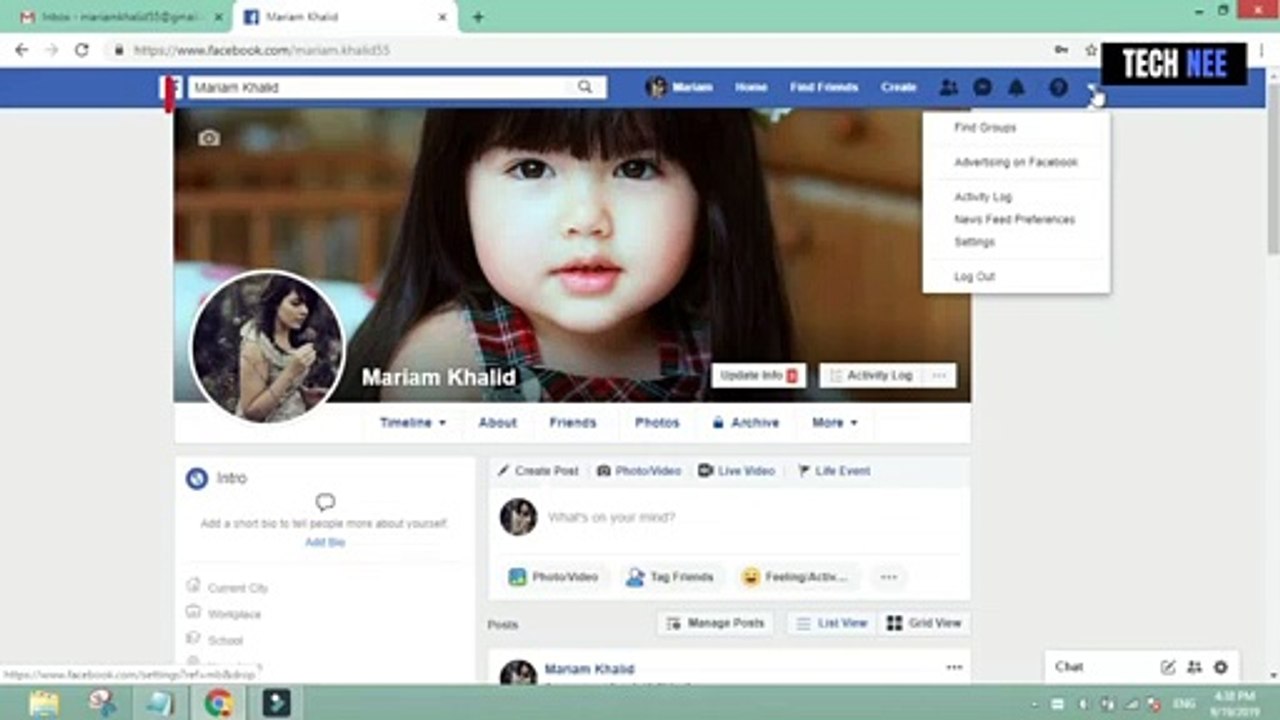Switch to Grid View
This screenshot has height=720, width=1280.
point(924,623)
